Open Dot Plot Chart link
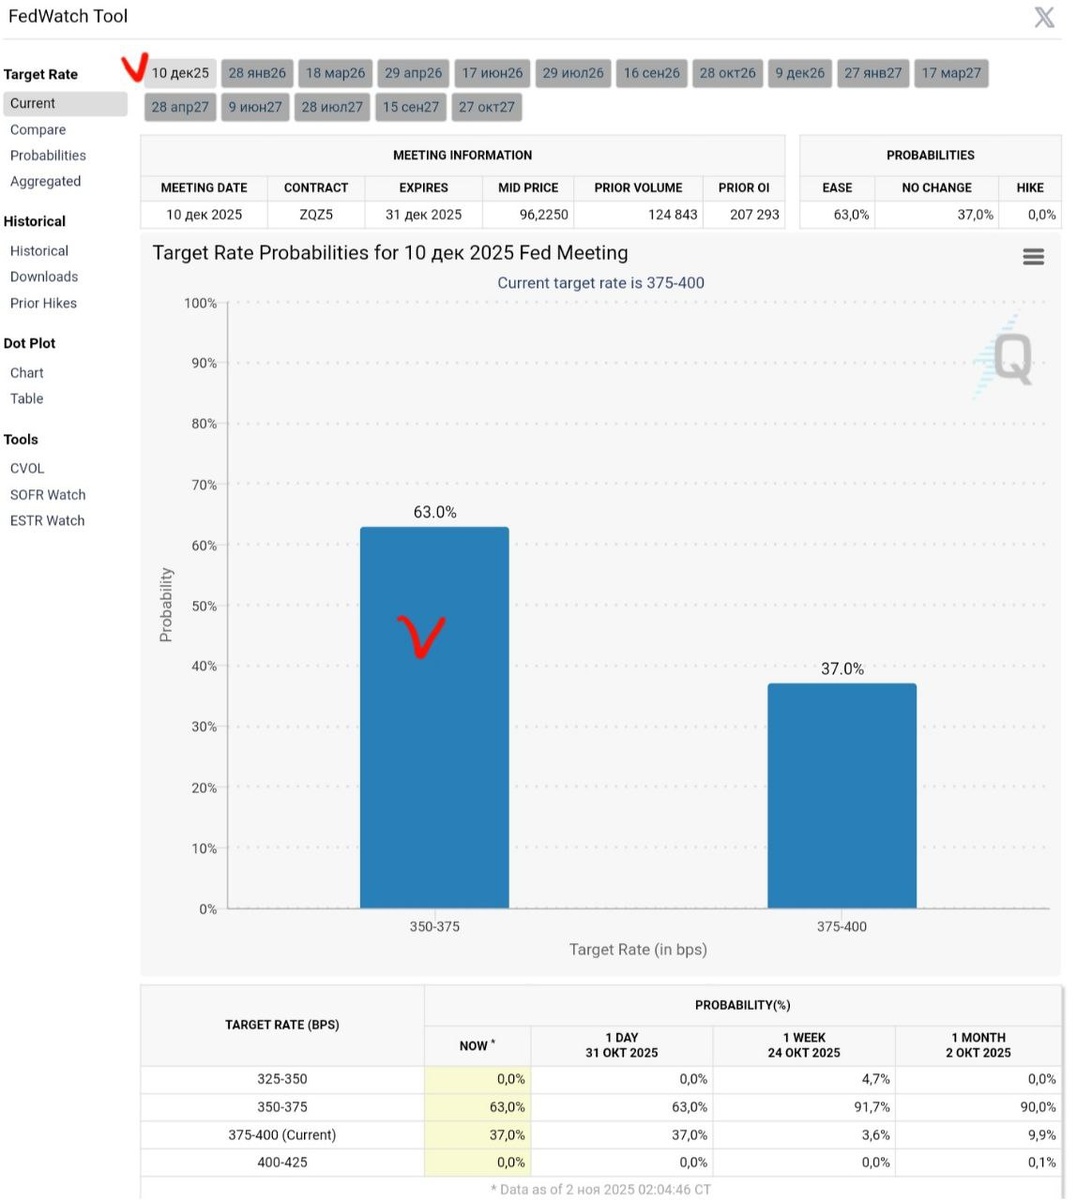1092x1200 pixels. coord(27,373)
